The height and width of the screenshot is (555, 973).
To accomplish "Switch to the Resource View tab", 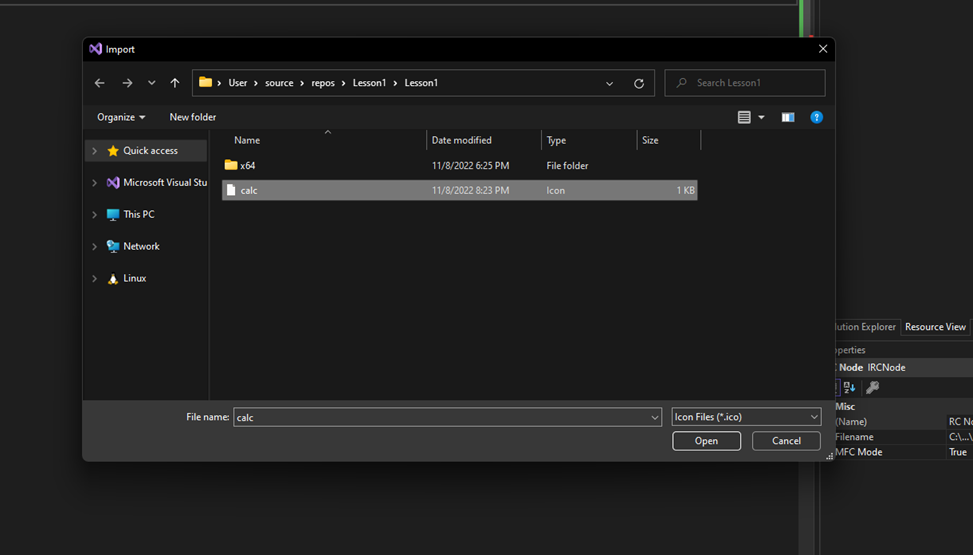I will coord(935,327).
